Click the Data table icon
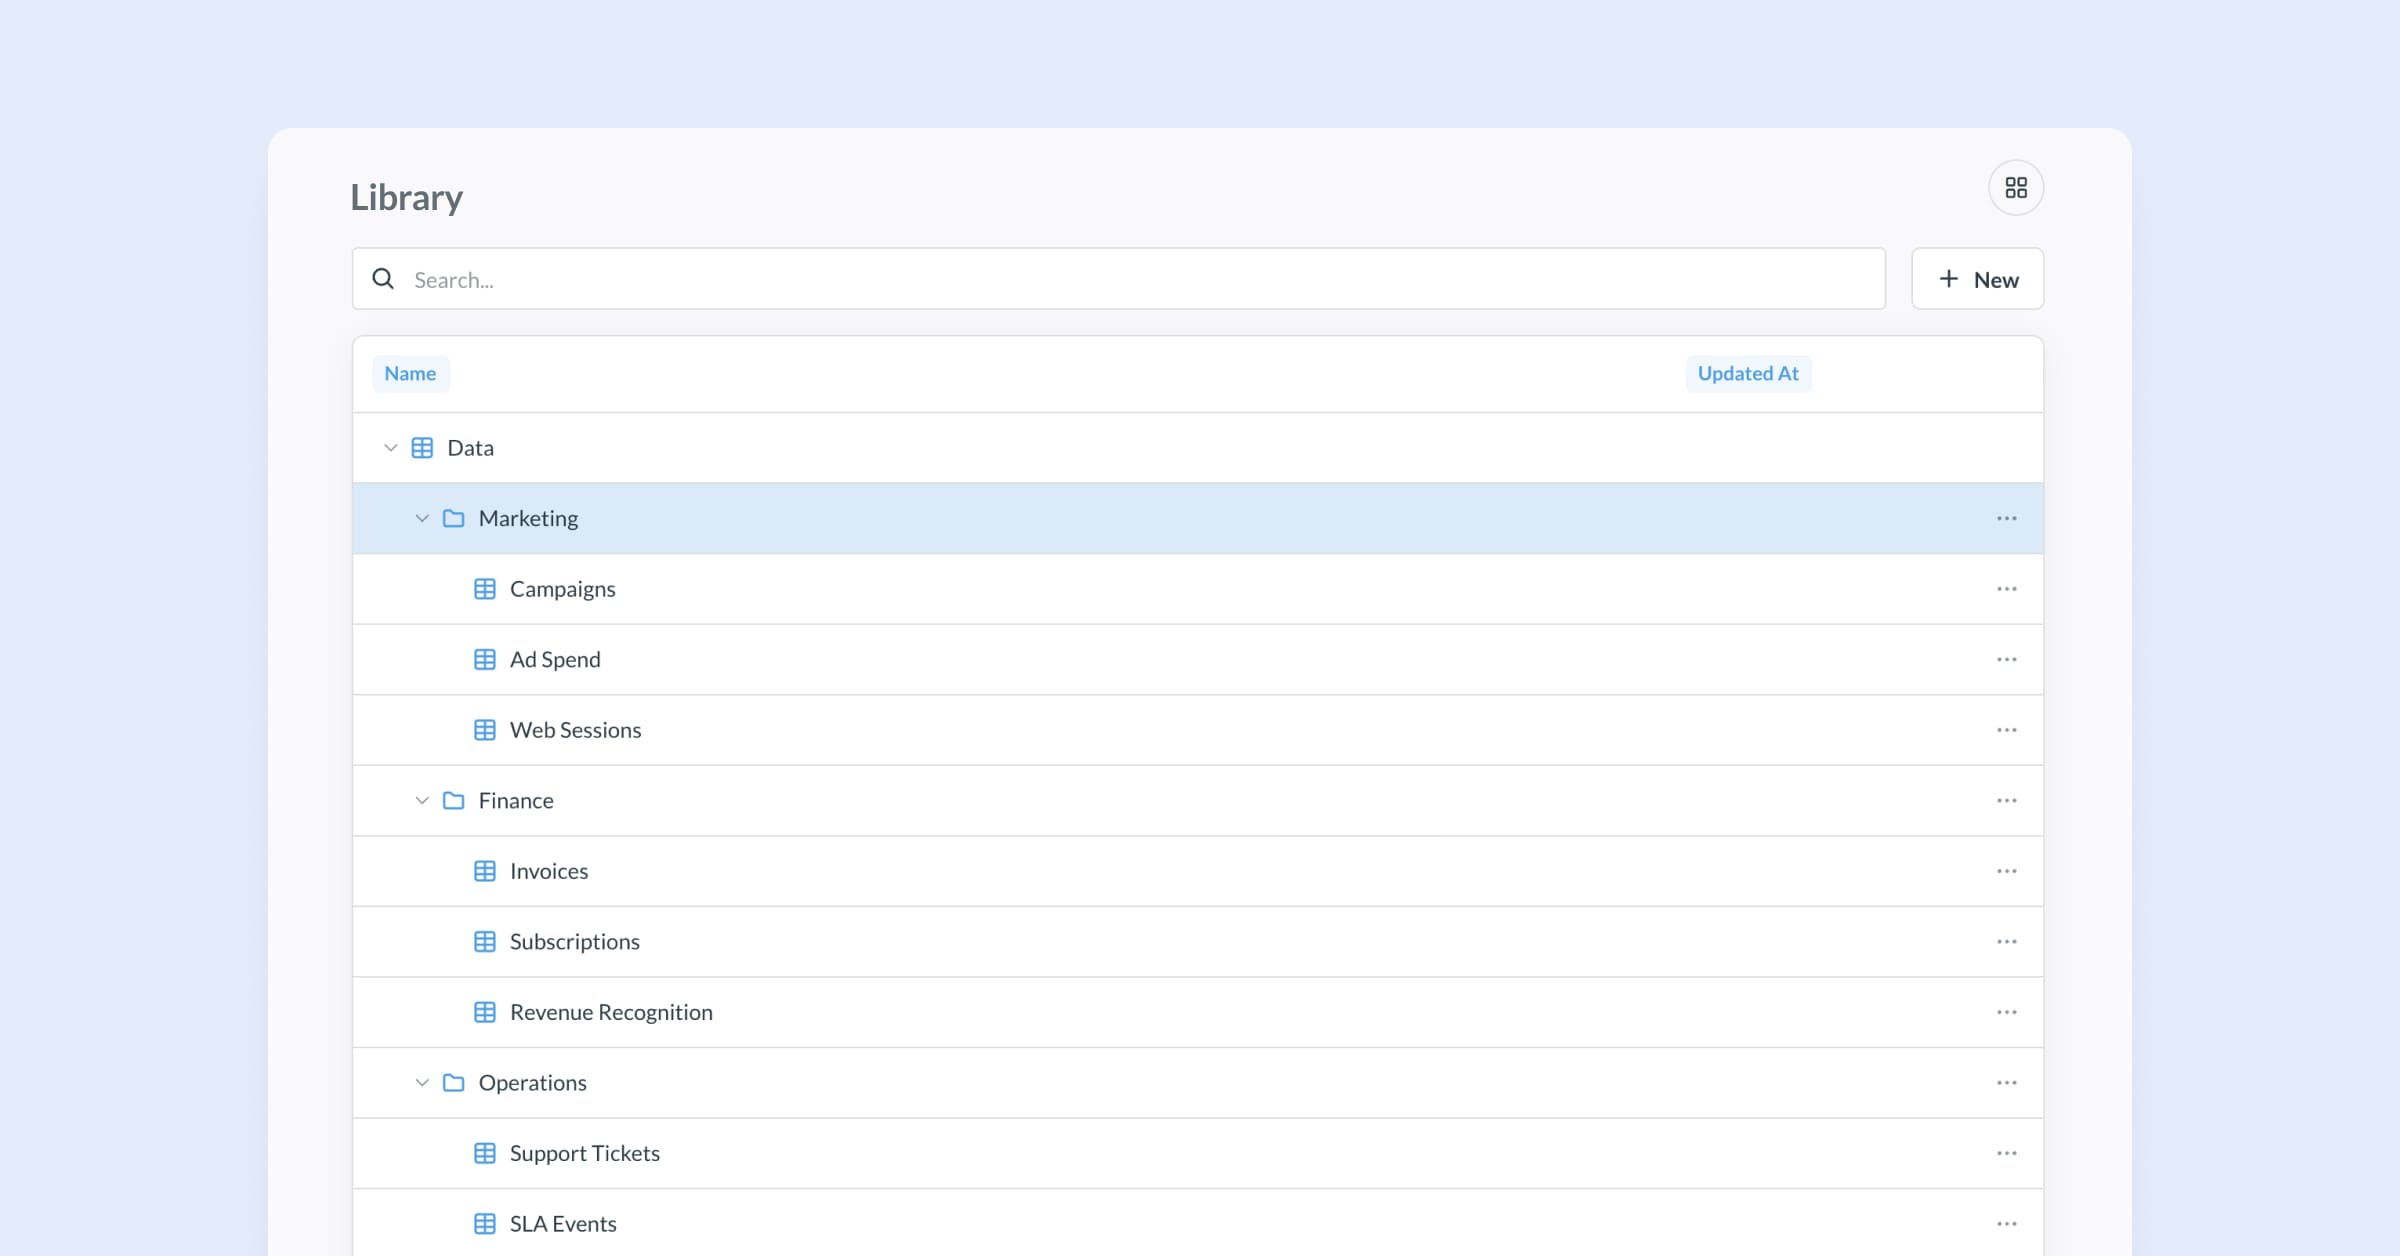Screen dimensions: 2400x1256 (x=422, y=448)
